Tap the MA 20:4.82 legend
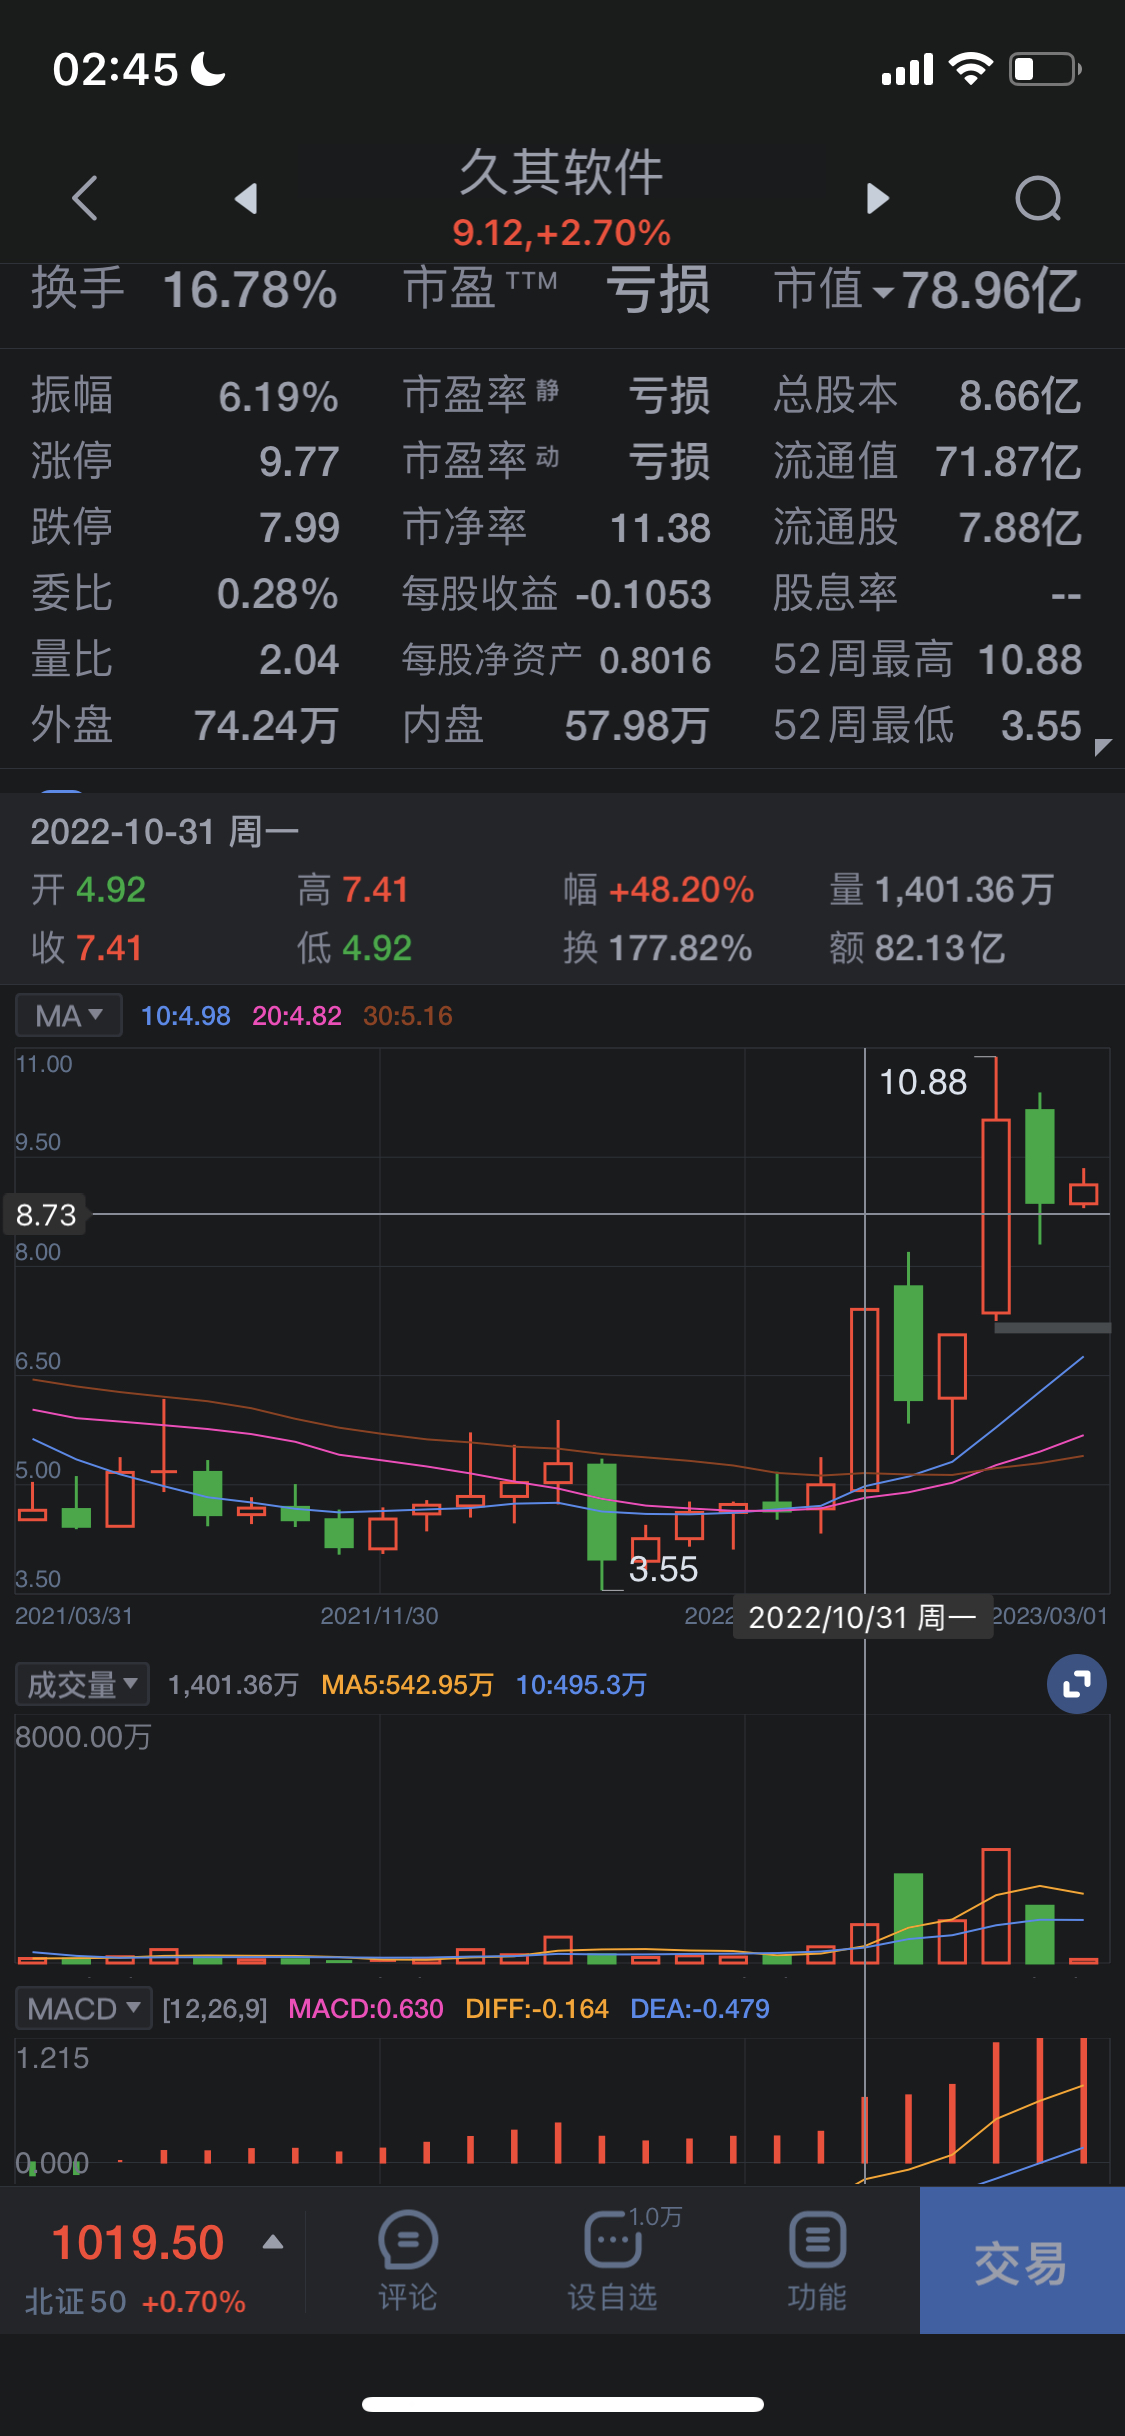Image resolution: width=1125 pixels, height=2436 pixels. point(297,1016)
